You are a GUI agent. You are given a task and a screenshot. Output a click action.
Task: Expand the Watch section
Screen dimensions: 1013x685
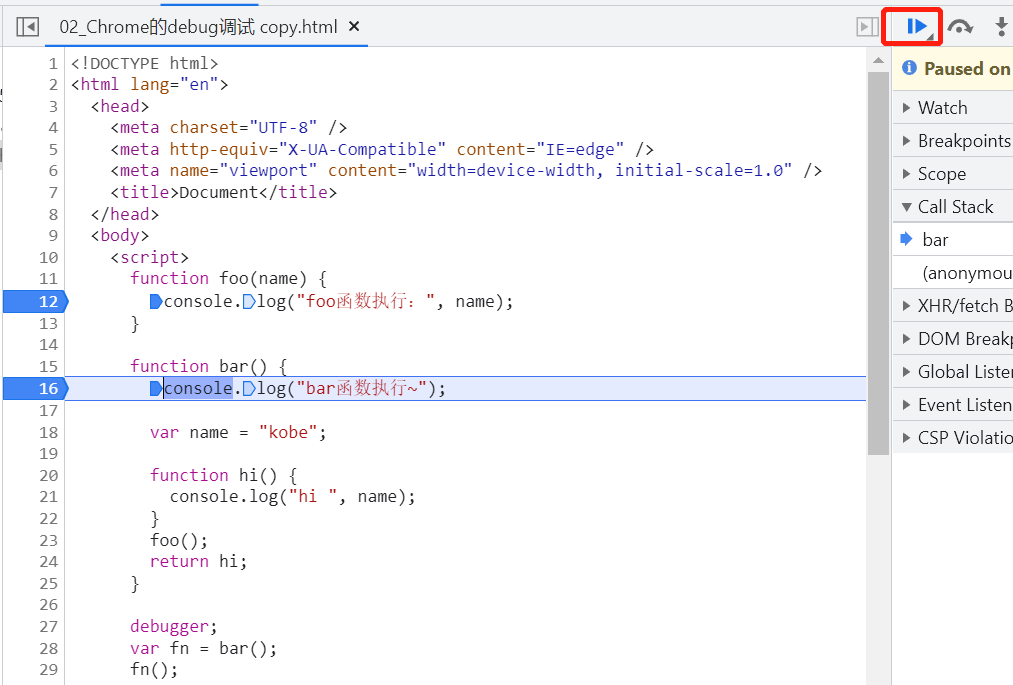(x=942, y=108)
